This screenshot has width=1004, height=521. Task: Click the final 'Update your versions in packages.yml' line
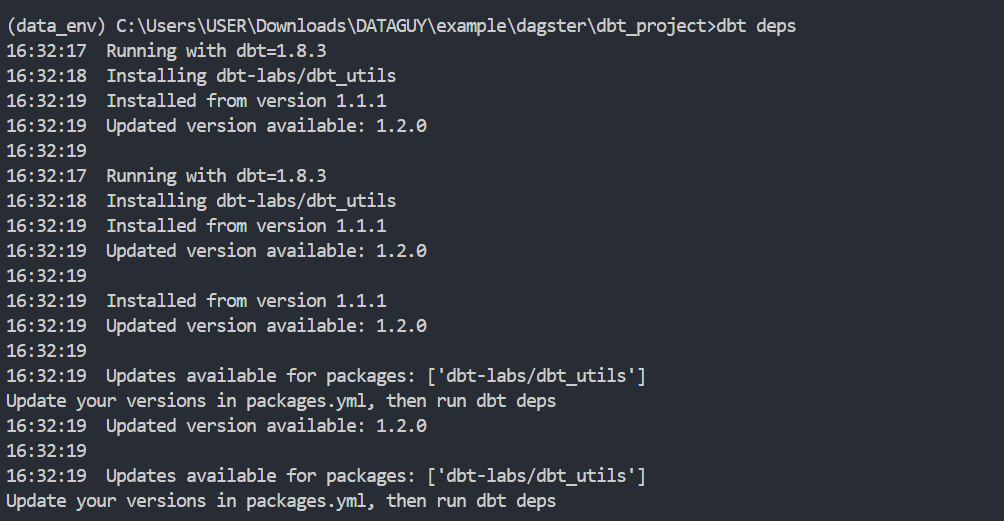281,501
